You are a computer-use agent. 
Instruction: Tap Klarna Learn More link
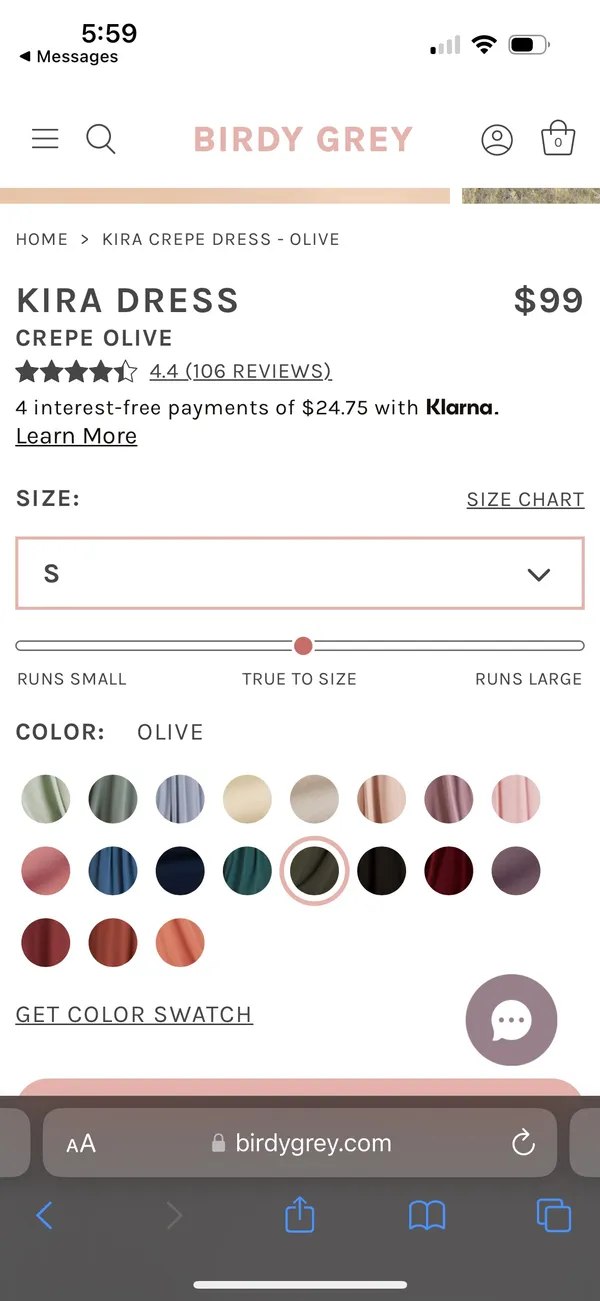tap(76, 436)
